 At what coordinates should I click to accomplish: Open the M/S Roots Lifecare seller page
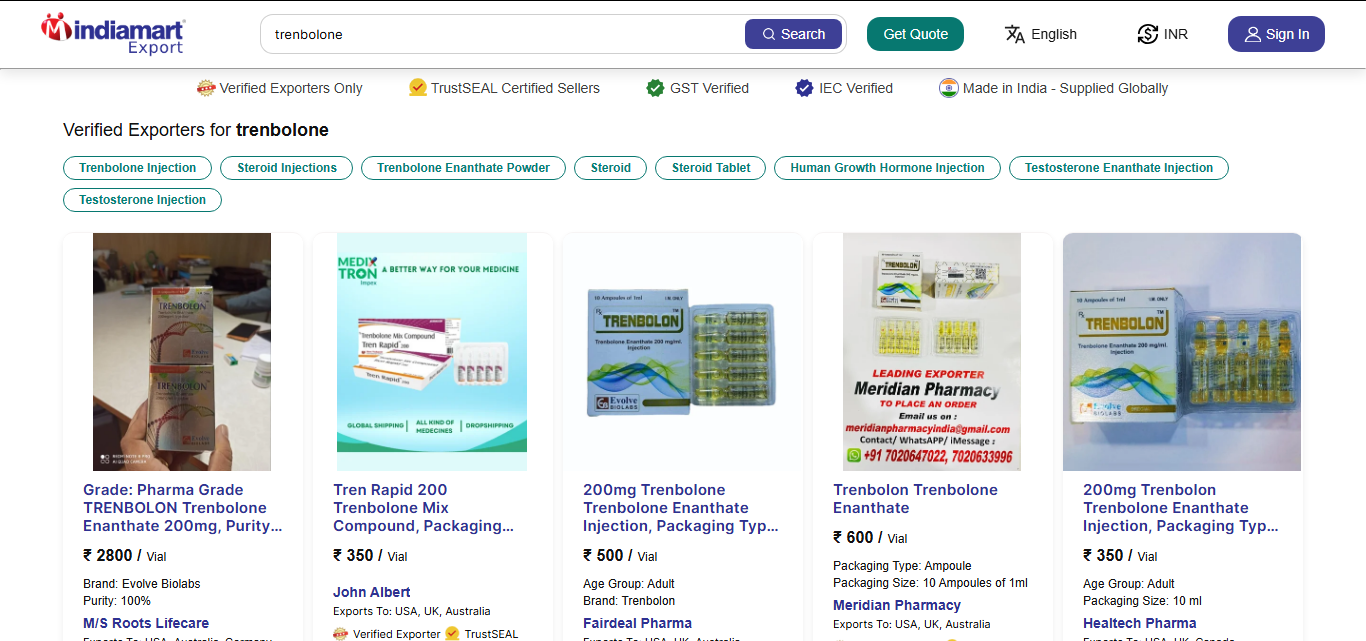coord(146,623)
